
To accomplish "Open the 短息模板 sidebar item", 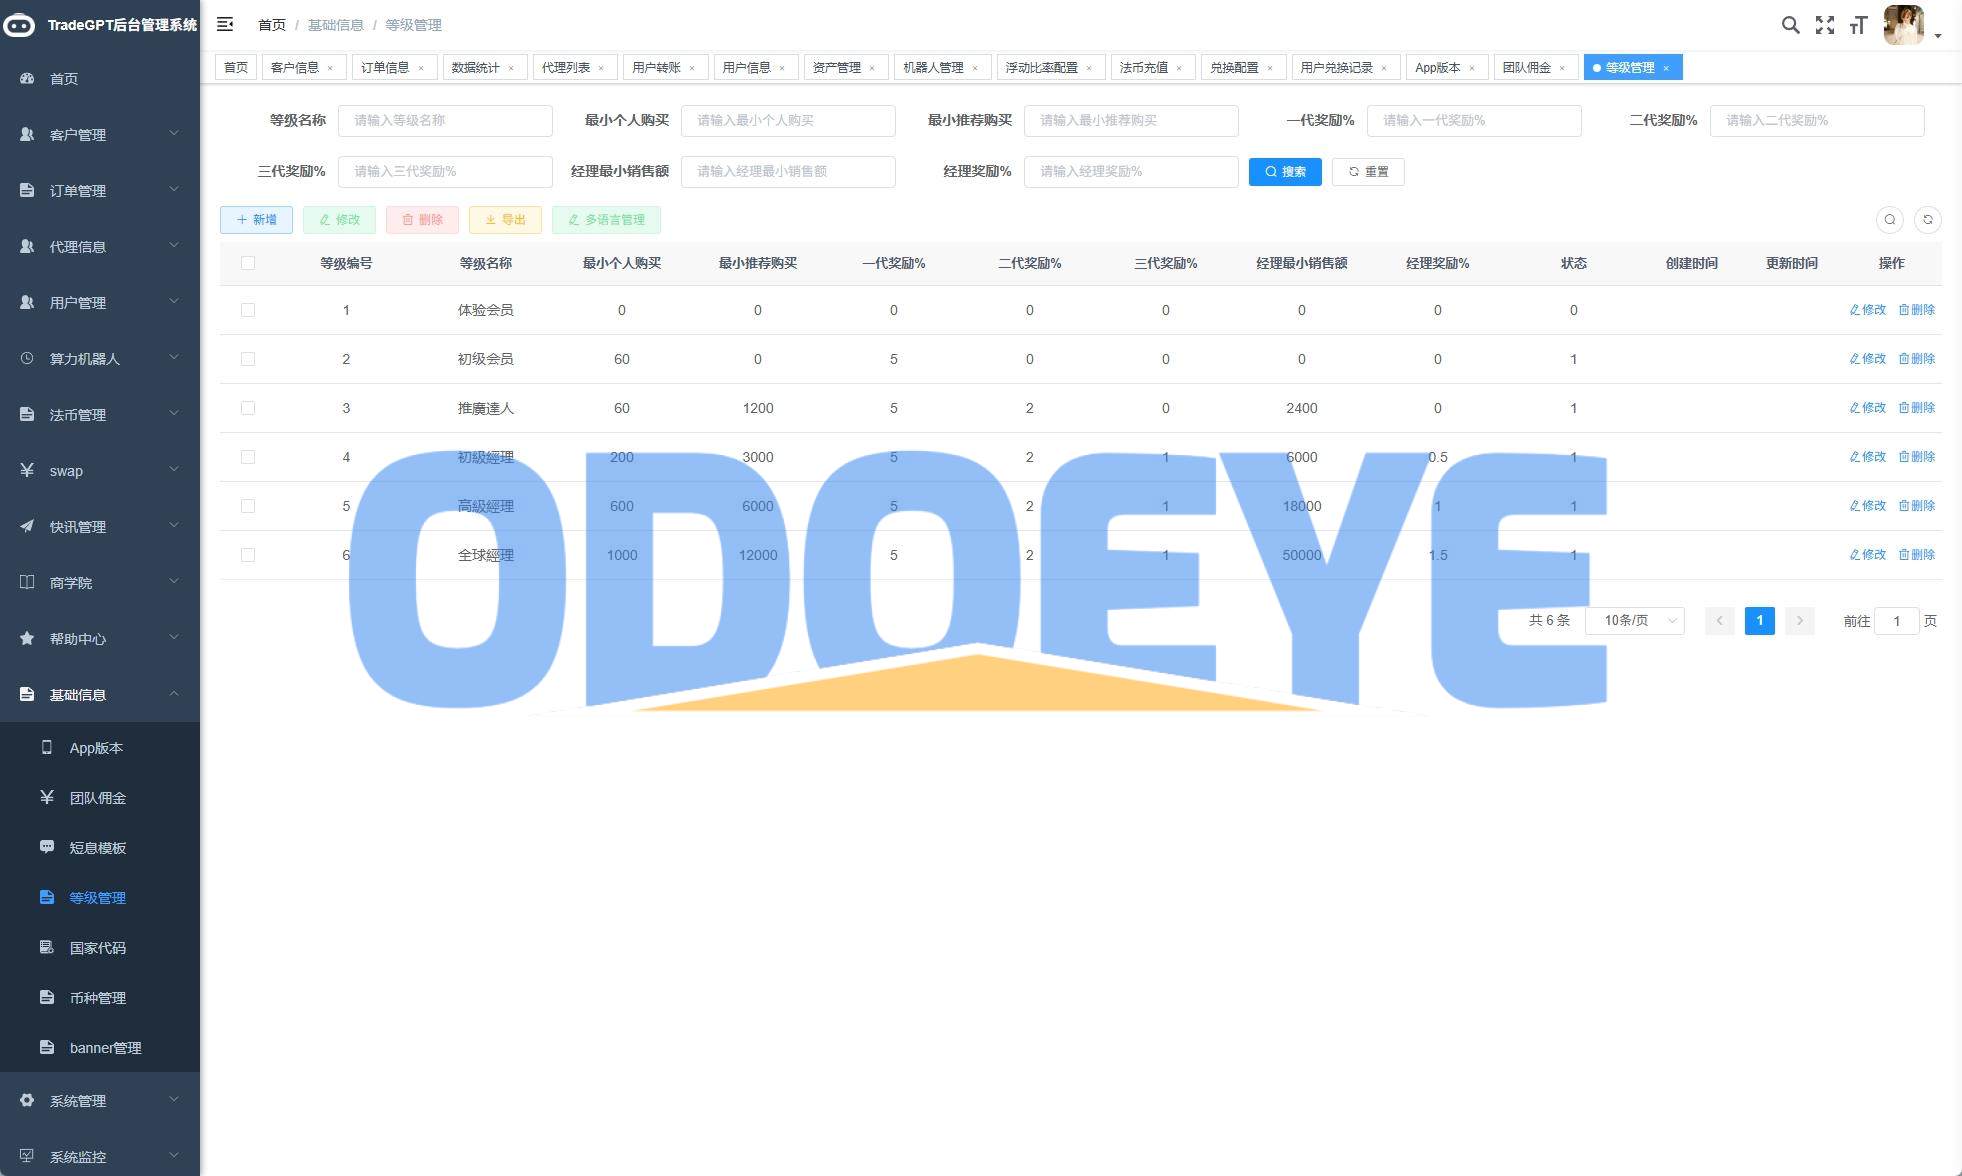I will click(97, 848).
